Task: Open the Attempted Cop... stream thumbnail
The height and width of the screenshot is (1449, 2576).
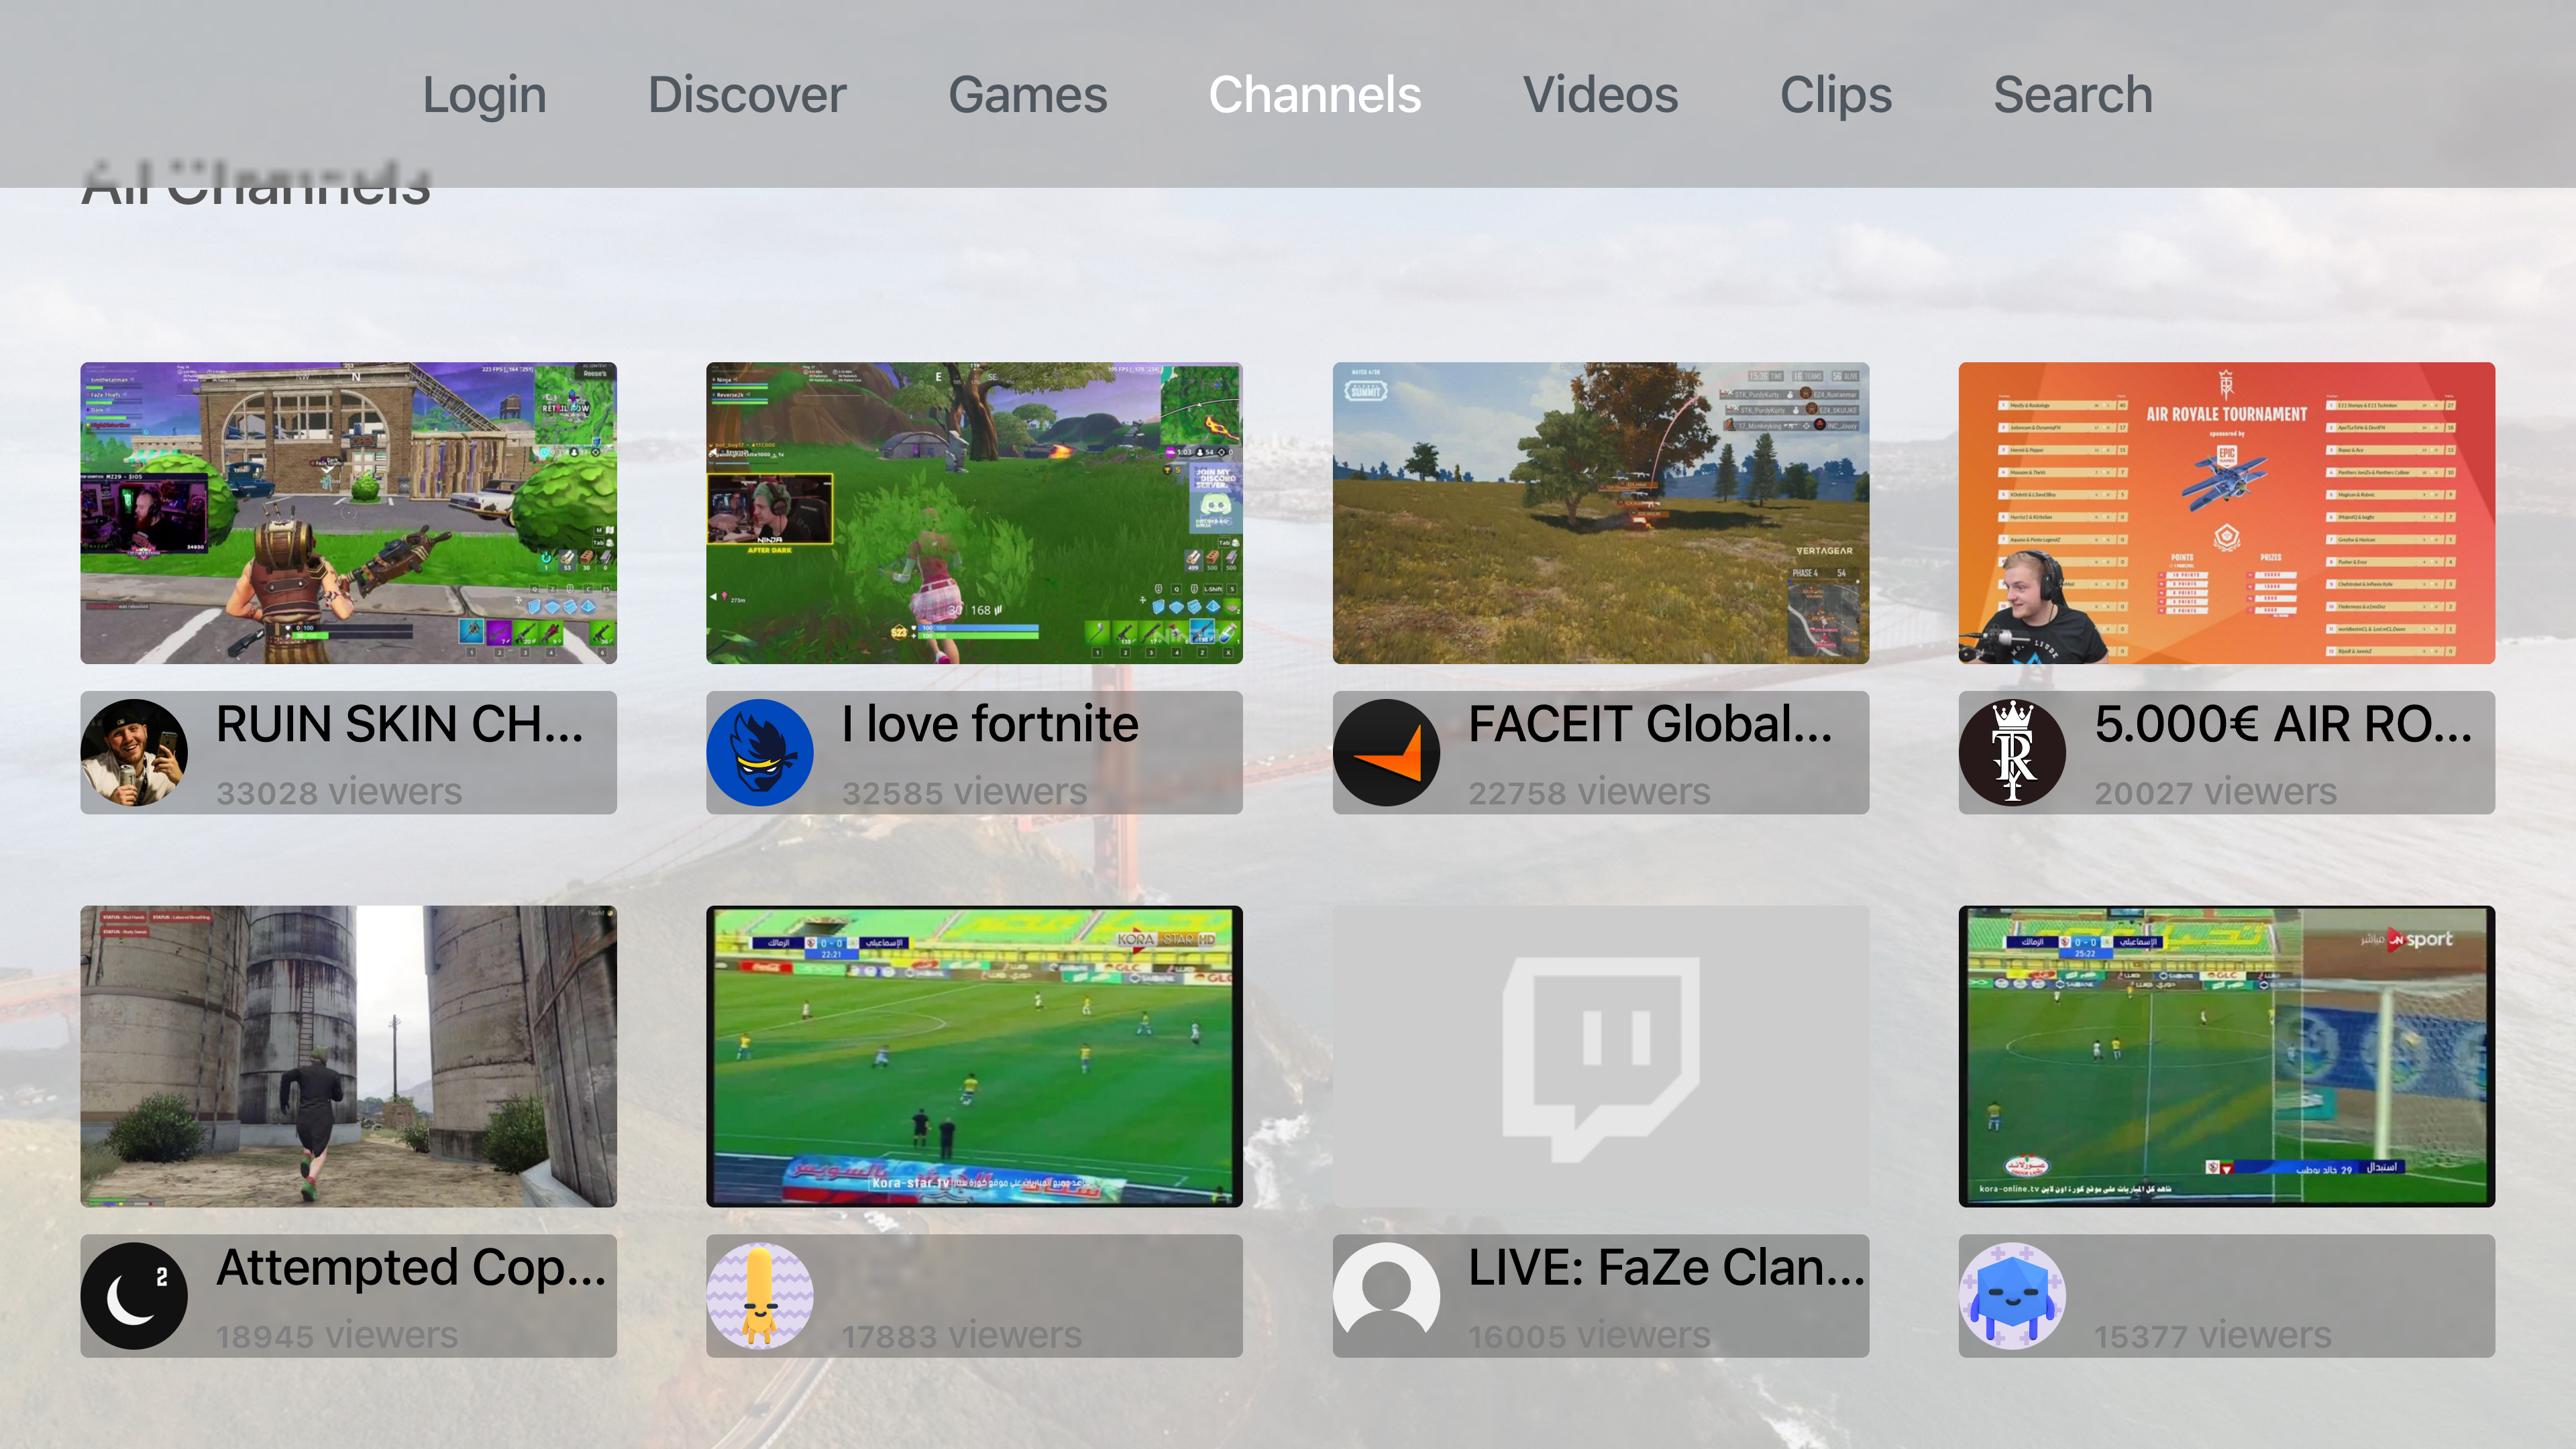Action: [348, 1056]
